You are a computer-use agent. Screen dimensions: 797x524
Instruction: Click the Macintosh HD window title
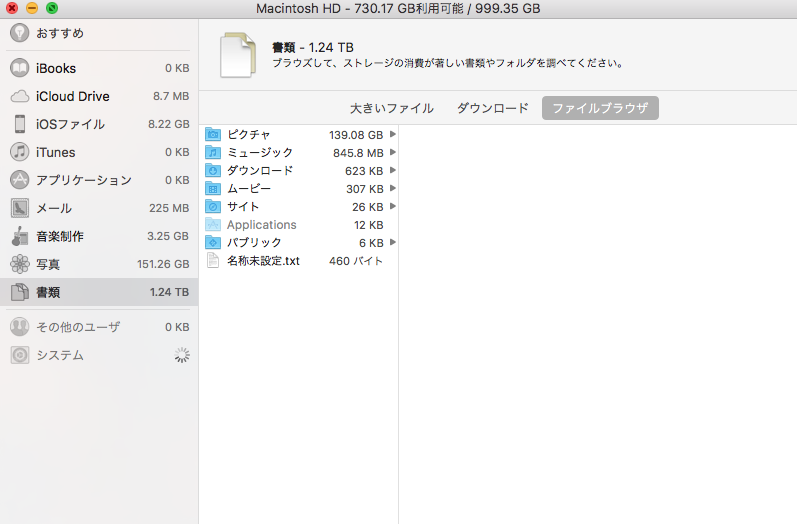[x=398, y=9]
